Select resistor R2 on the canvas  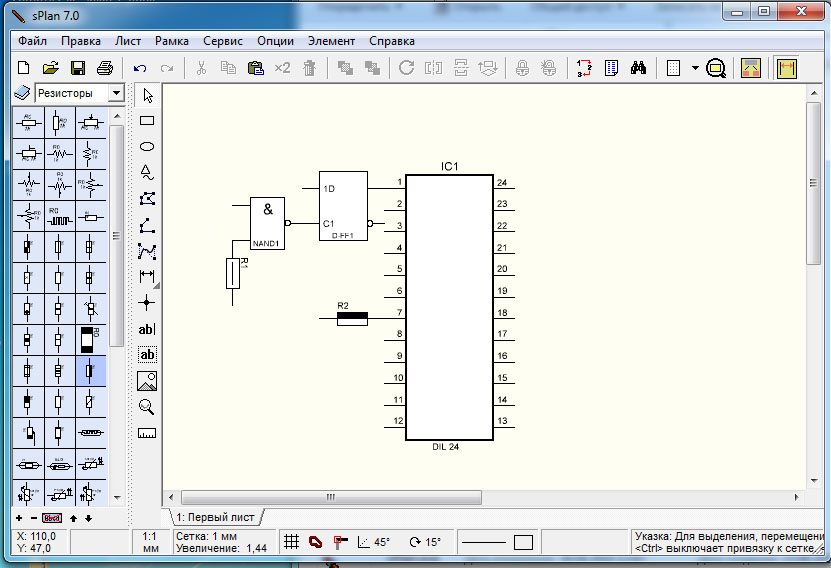[x=352, y=318]
